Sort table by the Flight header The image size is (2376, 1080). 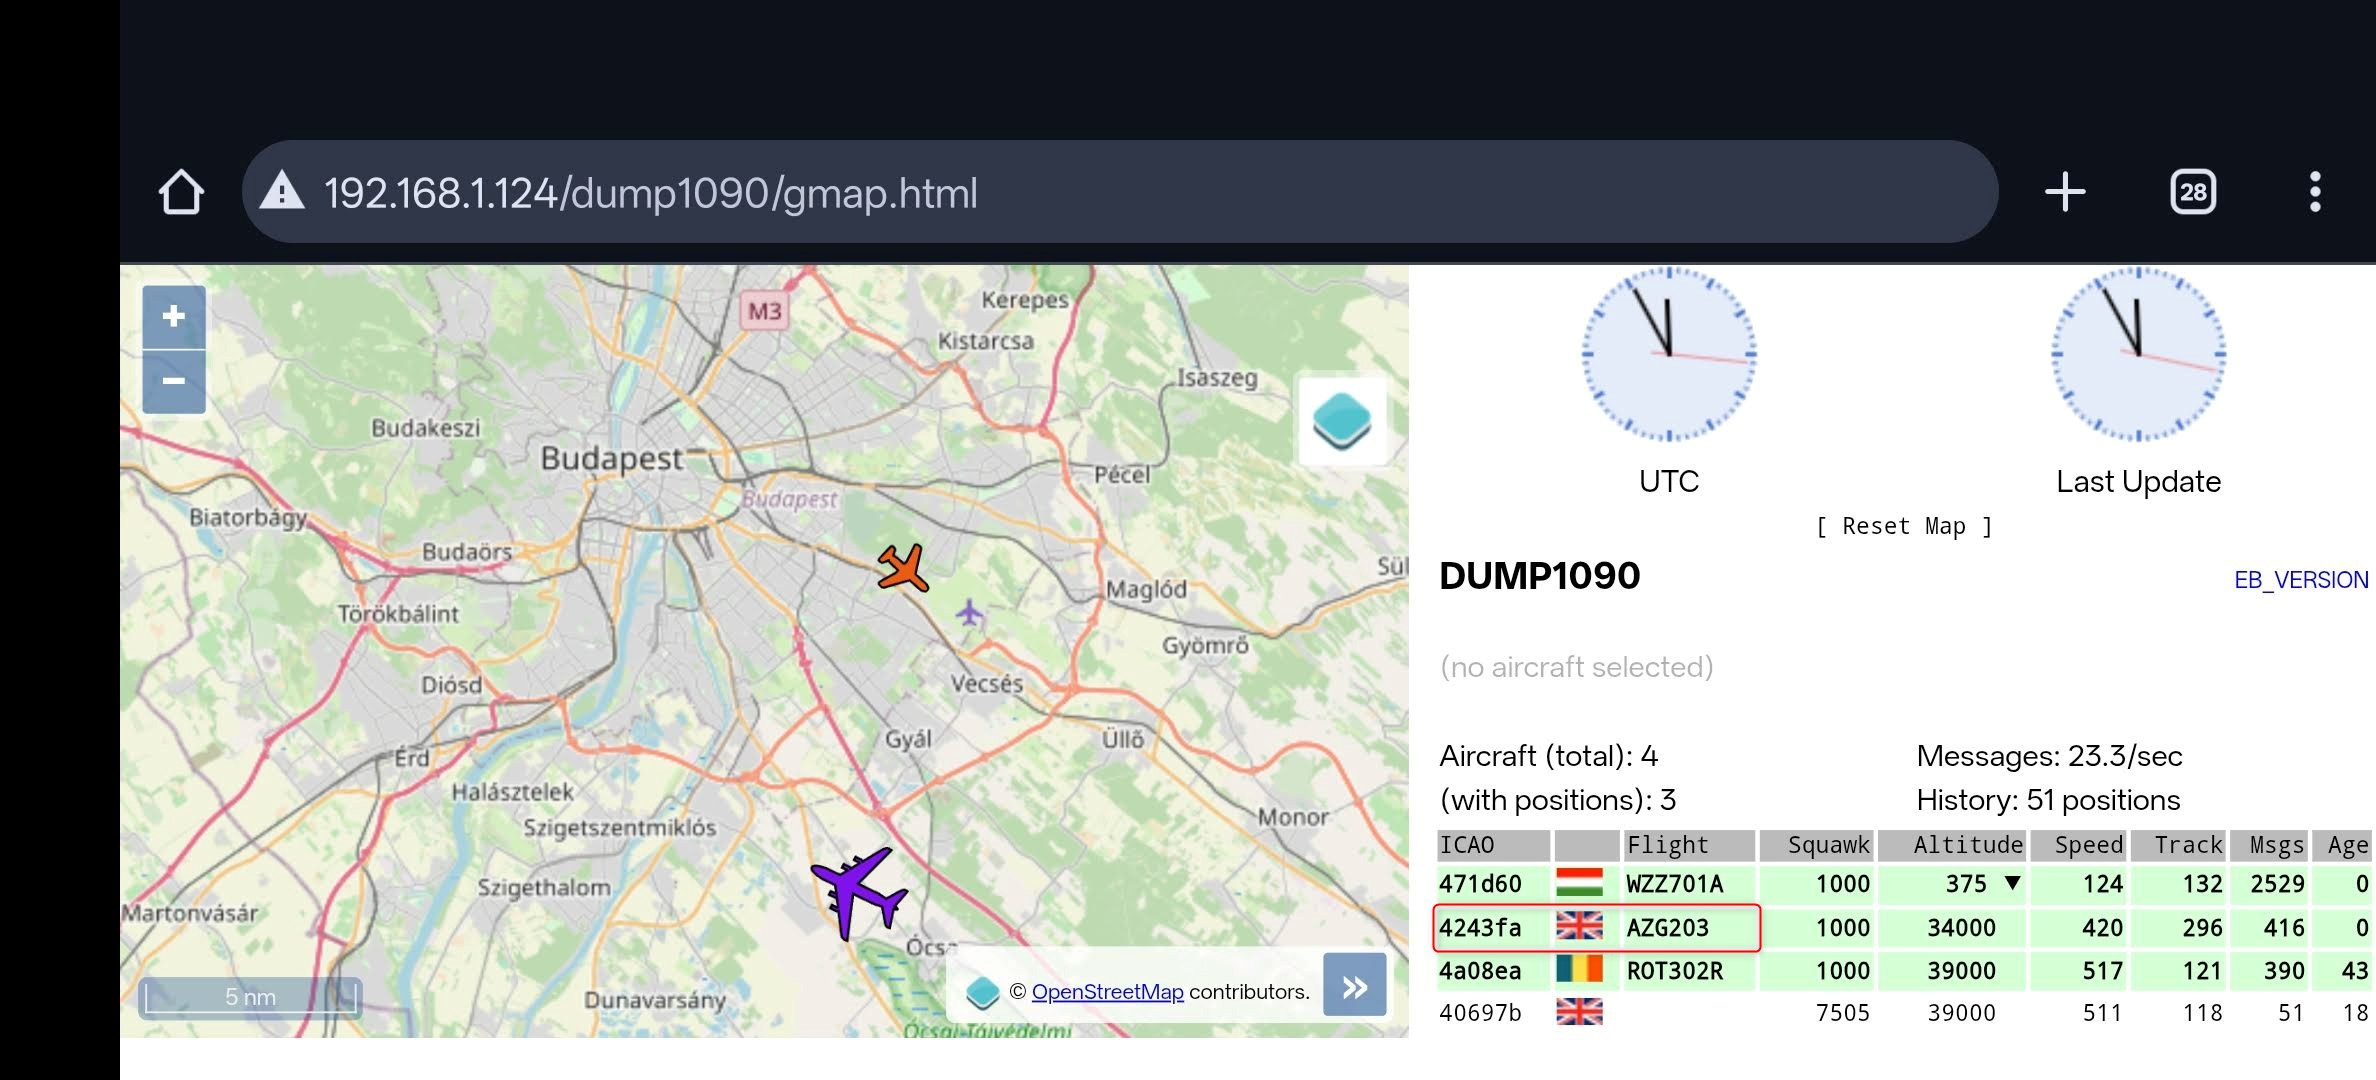(x=1667, y=845)
